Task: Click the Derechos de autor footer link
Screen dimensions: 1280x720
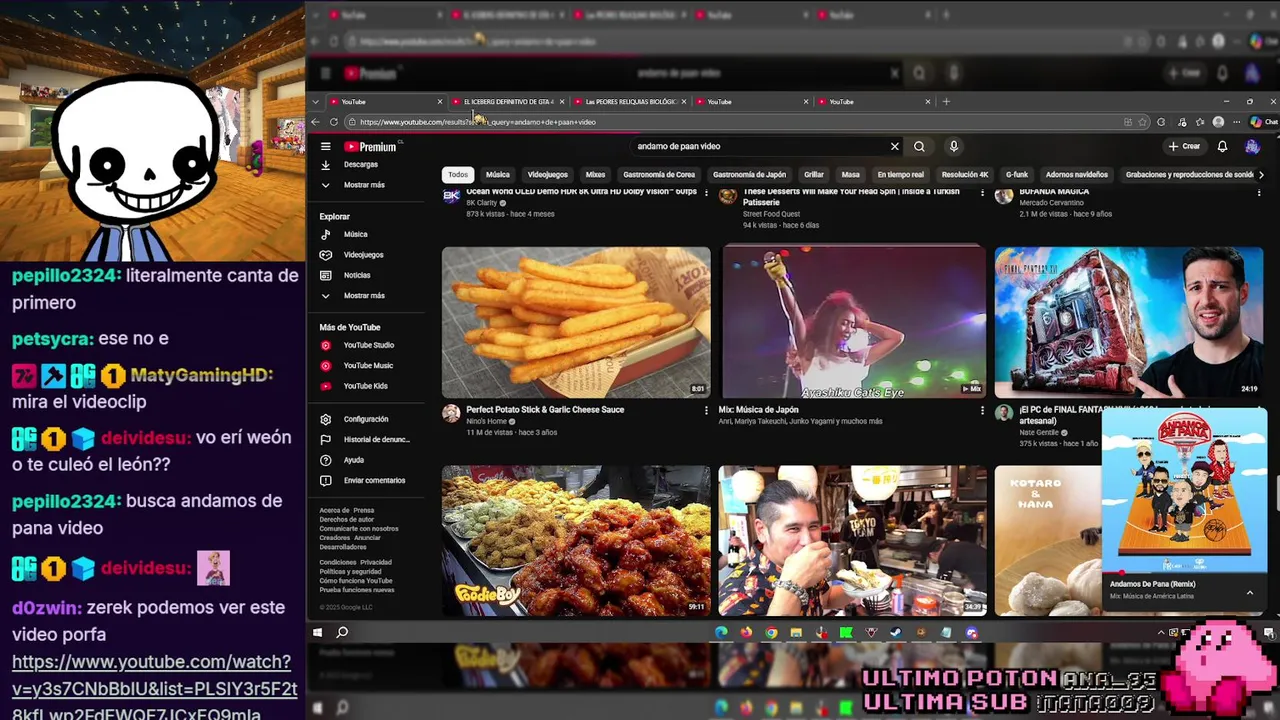Action: [x=346, y=519]
